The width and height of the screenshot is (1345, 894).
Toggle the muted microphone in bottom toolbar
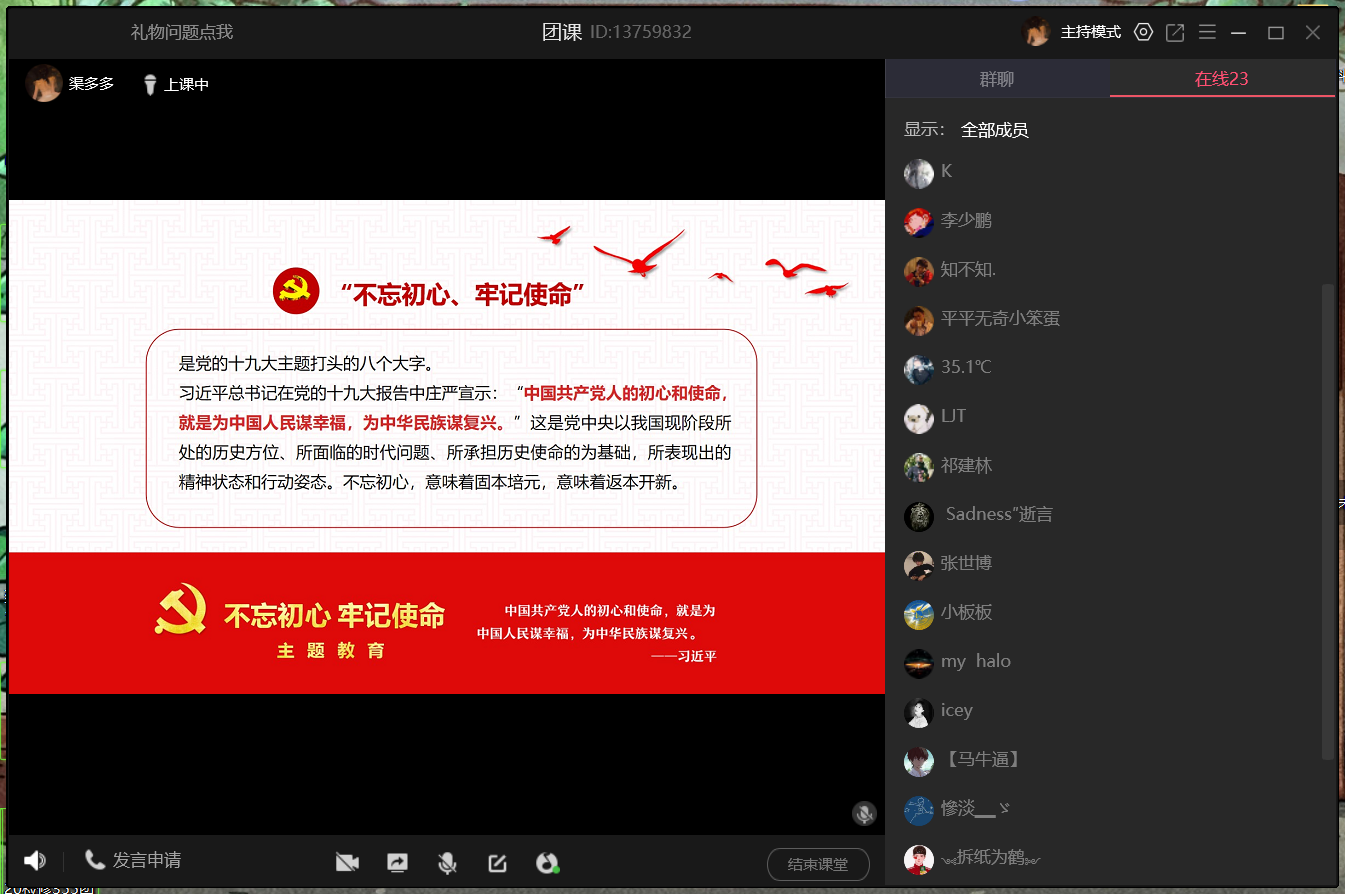447,863
